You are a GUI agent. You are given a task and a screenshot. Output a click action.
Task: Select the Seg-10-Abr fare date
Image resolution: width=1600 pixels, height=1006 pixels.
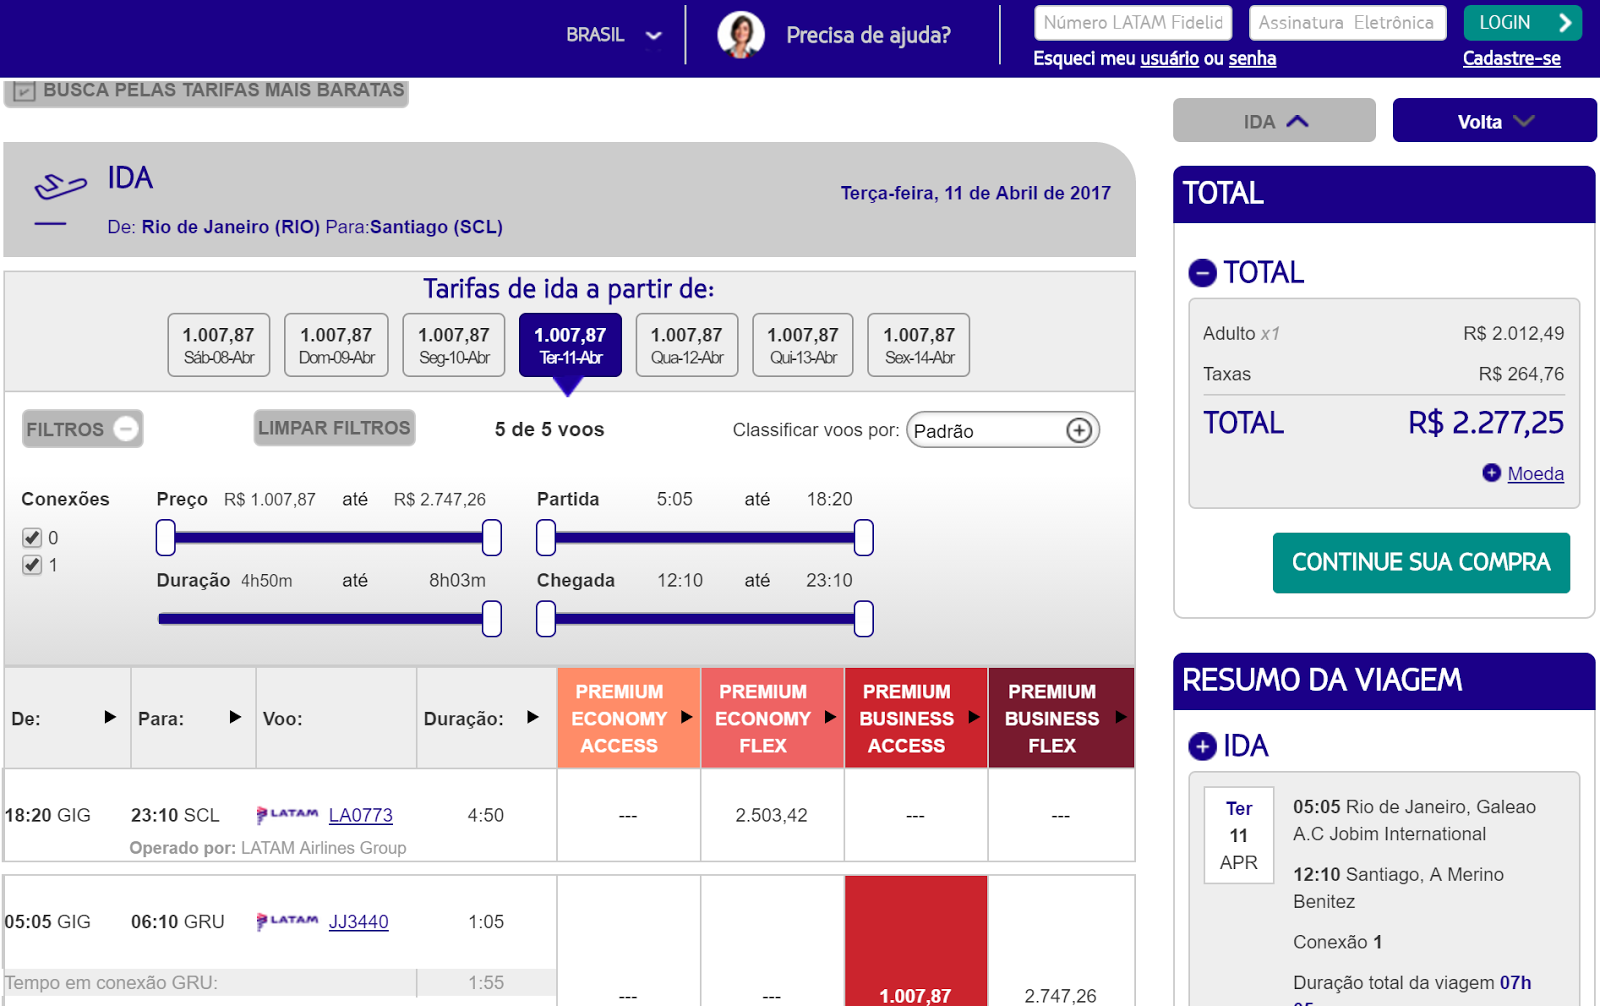pyautogui.click(x=454, y=345)
